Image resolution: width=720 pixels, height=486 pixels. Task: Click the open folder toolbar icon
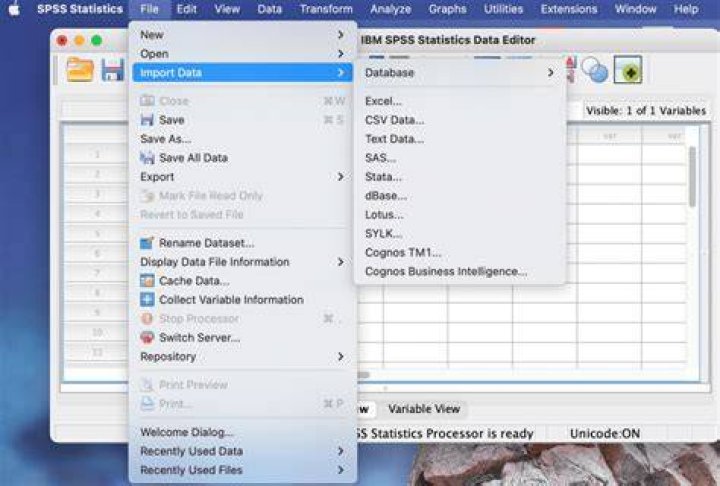(80, 70)
